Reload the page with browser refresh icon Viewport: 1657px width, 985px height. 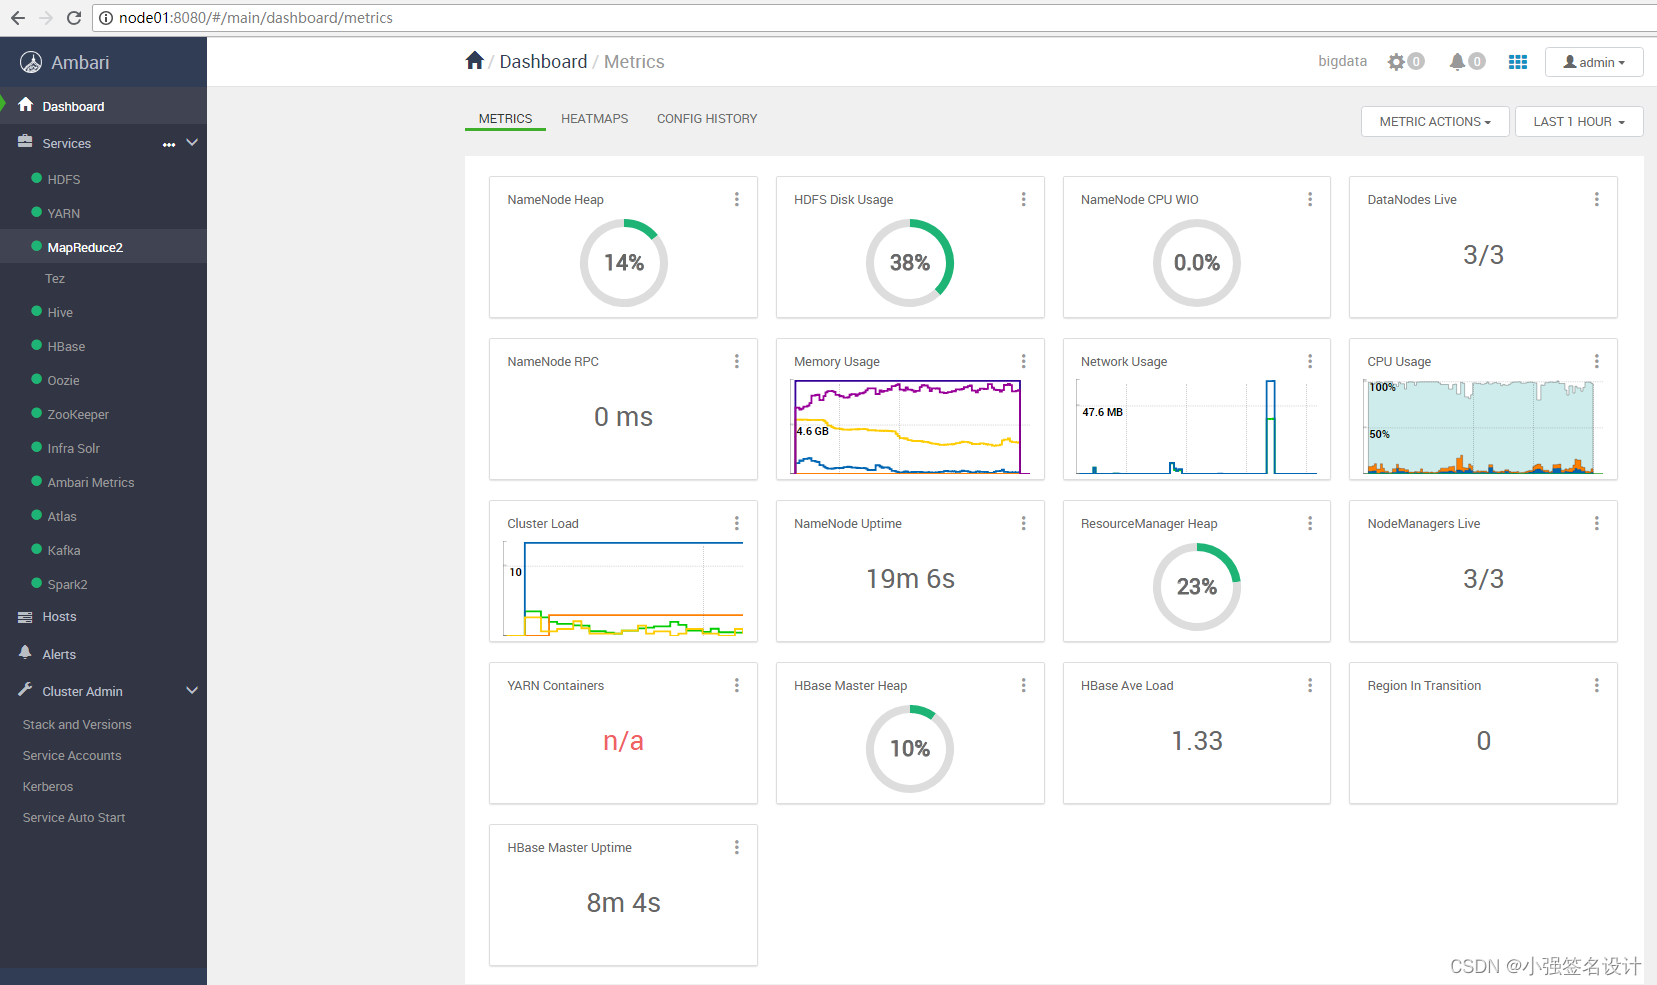click(x=73, y=18)
